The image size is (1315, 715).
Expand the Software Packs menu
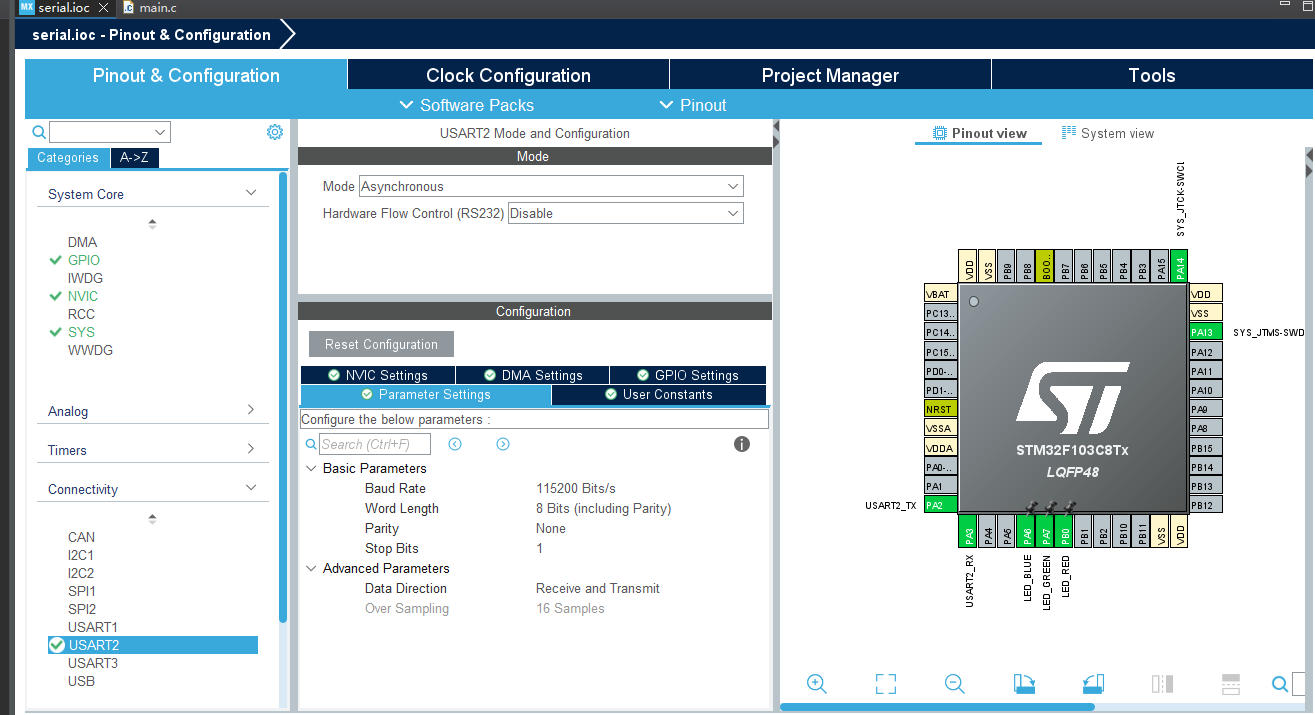tap(466, 105)
